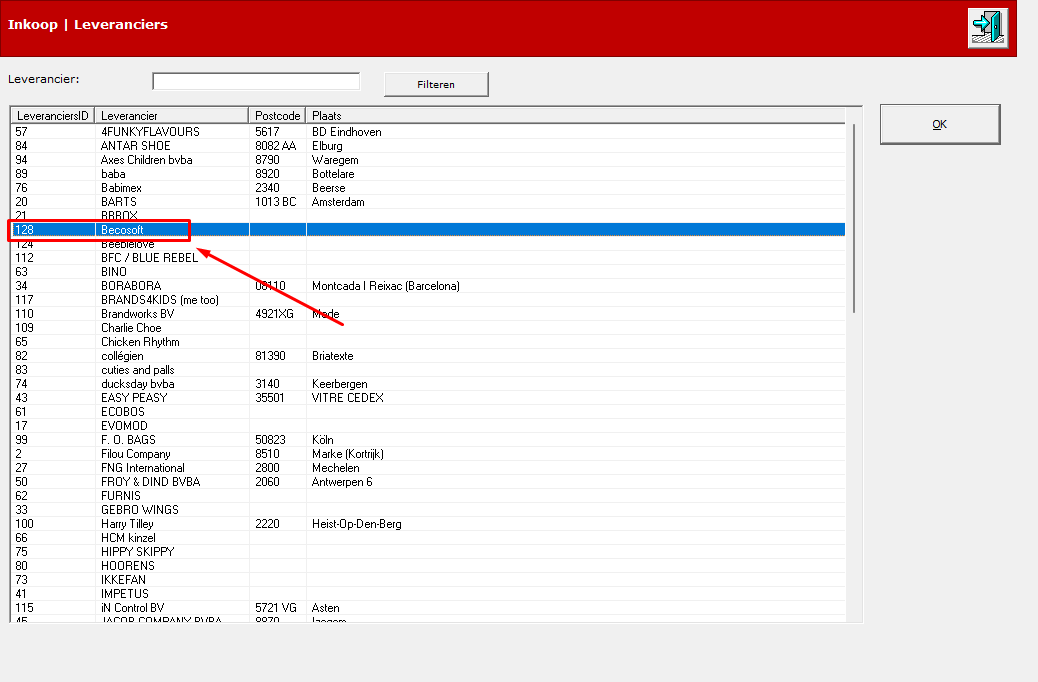Select the ducksday bvba row

click(x=428, y=383)
